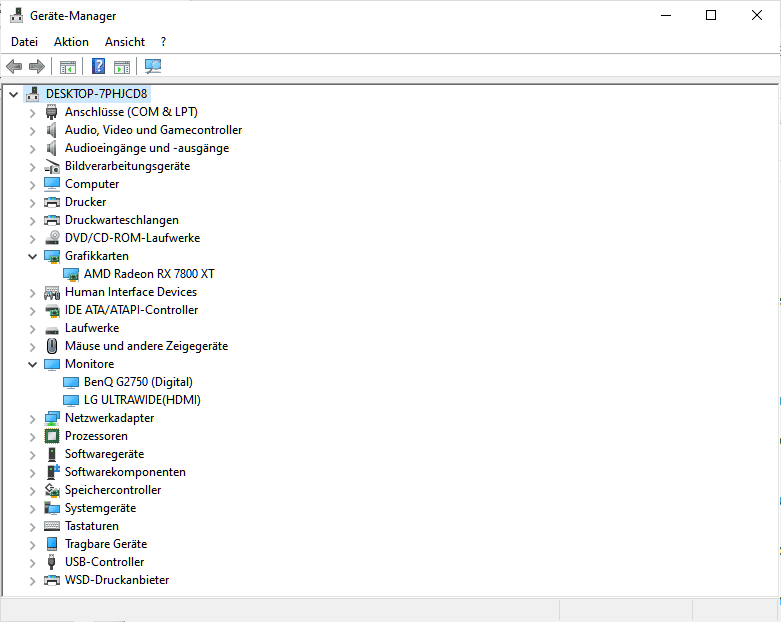The image size is (781, 622).
Task: Click the DVD/CD-ROM-Laufwerke disc icon
Action: pyautogui.click(x=52, y=238)
